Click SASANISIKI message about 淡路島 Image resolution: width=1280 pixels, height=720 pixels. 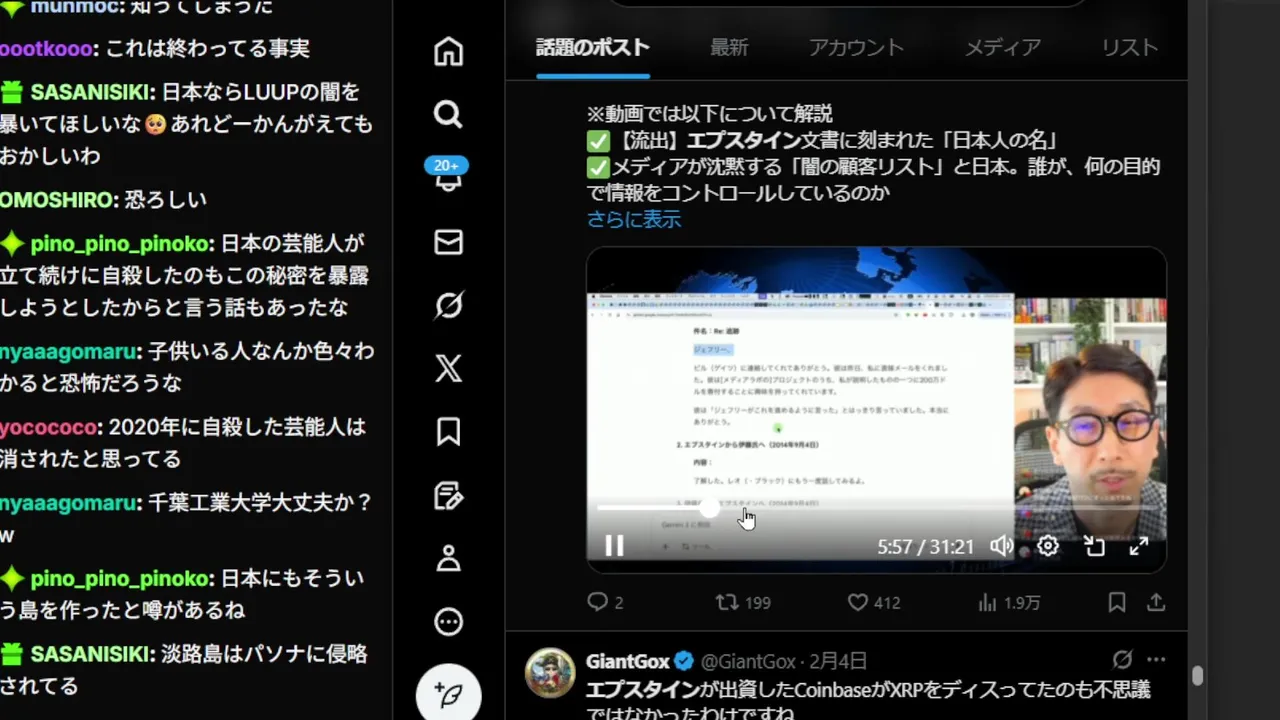coord(184,670)
